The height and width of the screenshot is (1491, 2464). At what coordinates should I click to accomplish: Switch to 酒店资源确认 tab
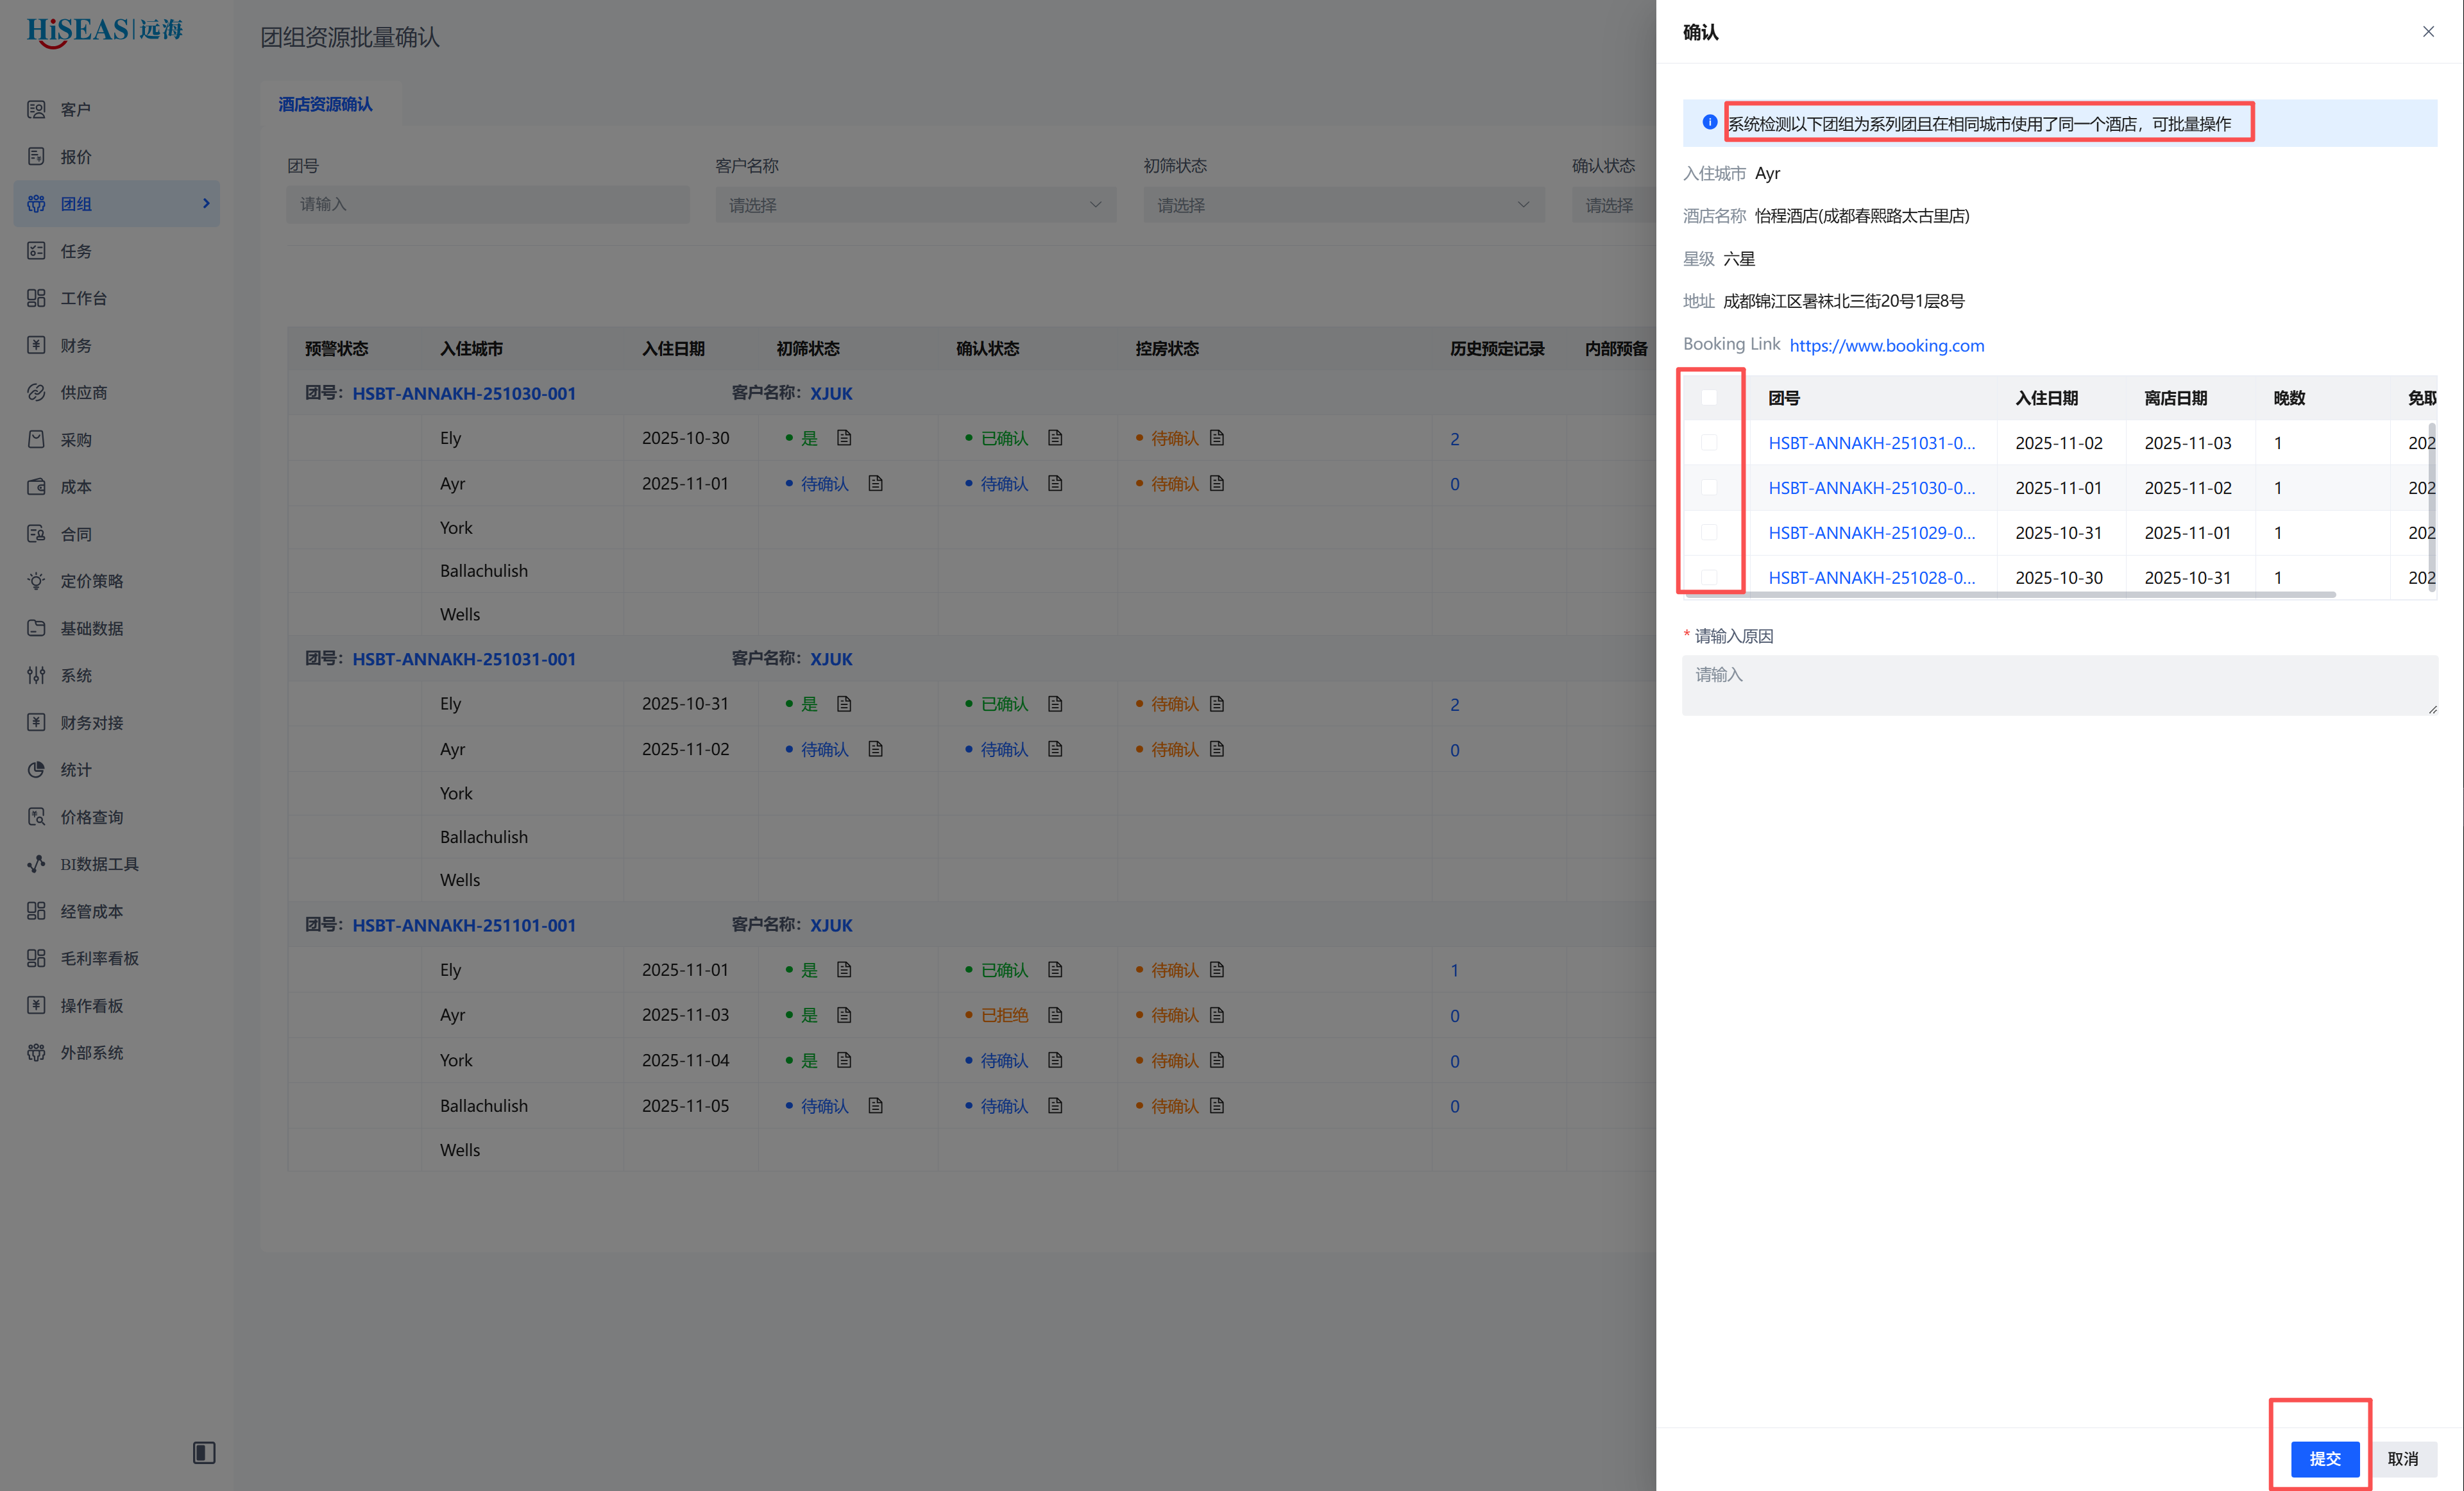(x=325, y=104)
